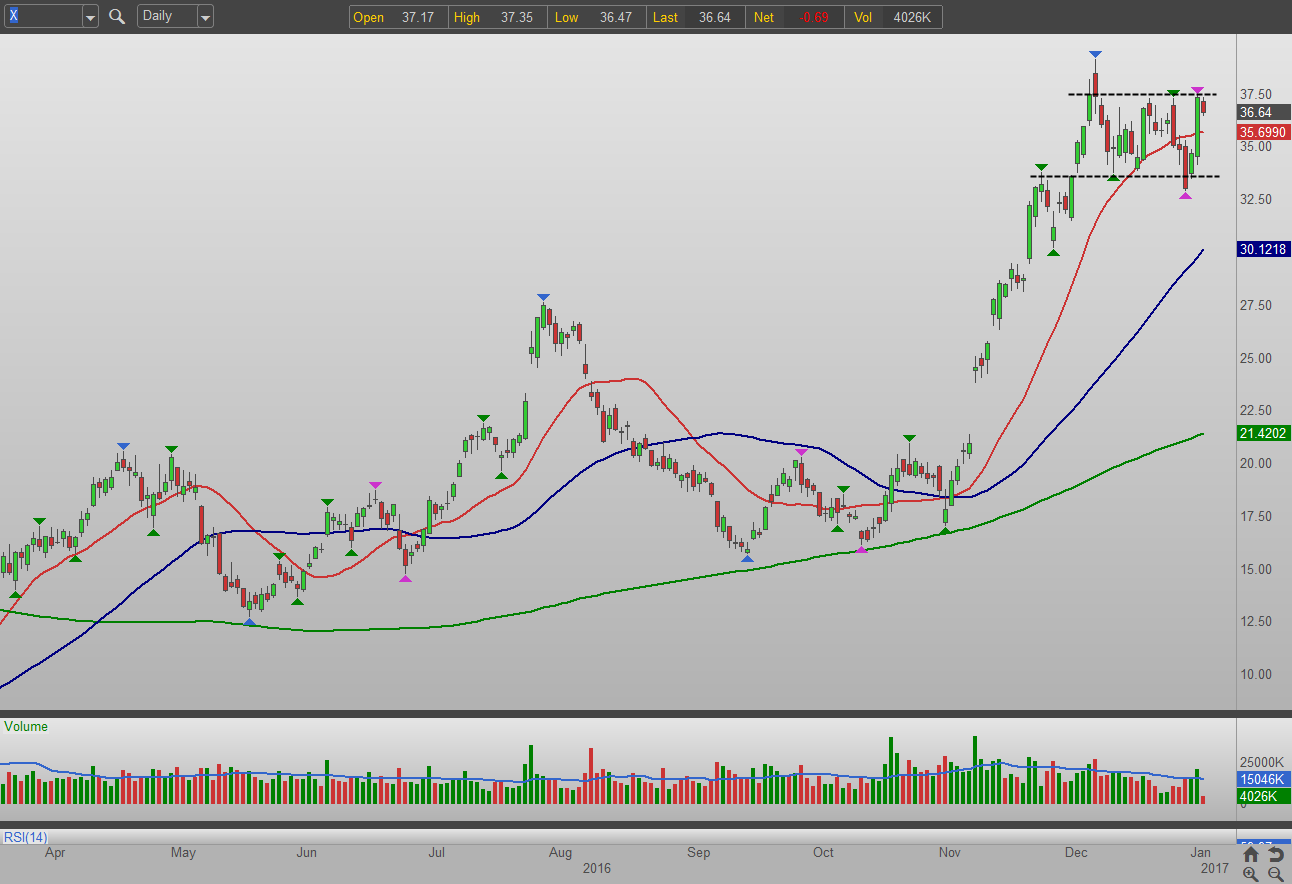Click the RSI(14) indicator label
The image size is (1292, 884).
pos(26,837)
